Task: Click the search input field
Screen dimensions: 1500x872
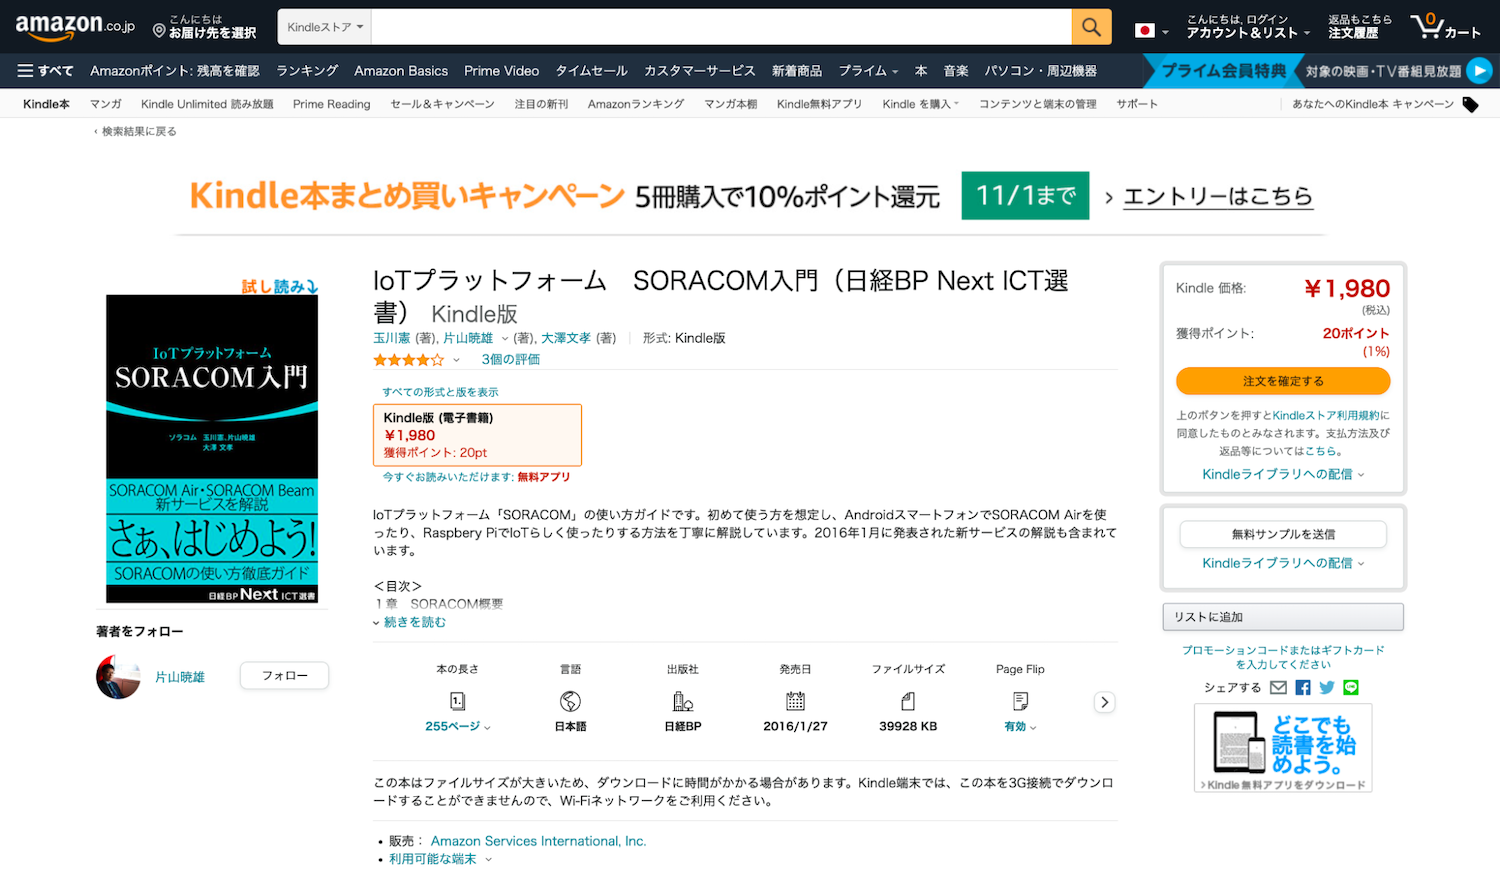Action: point(721,27)
